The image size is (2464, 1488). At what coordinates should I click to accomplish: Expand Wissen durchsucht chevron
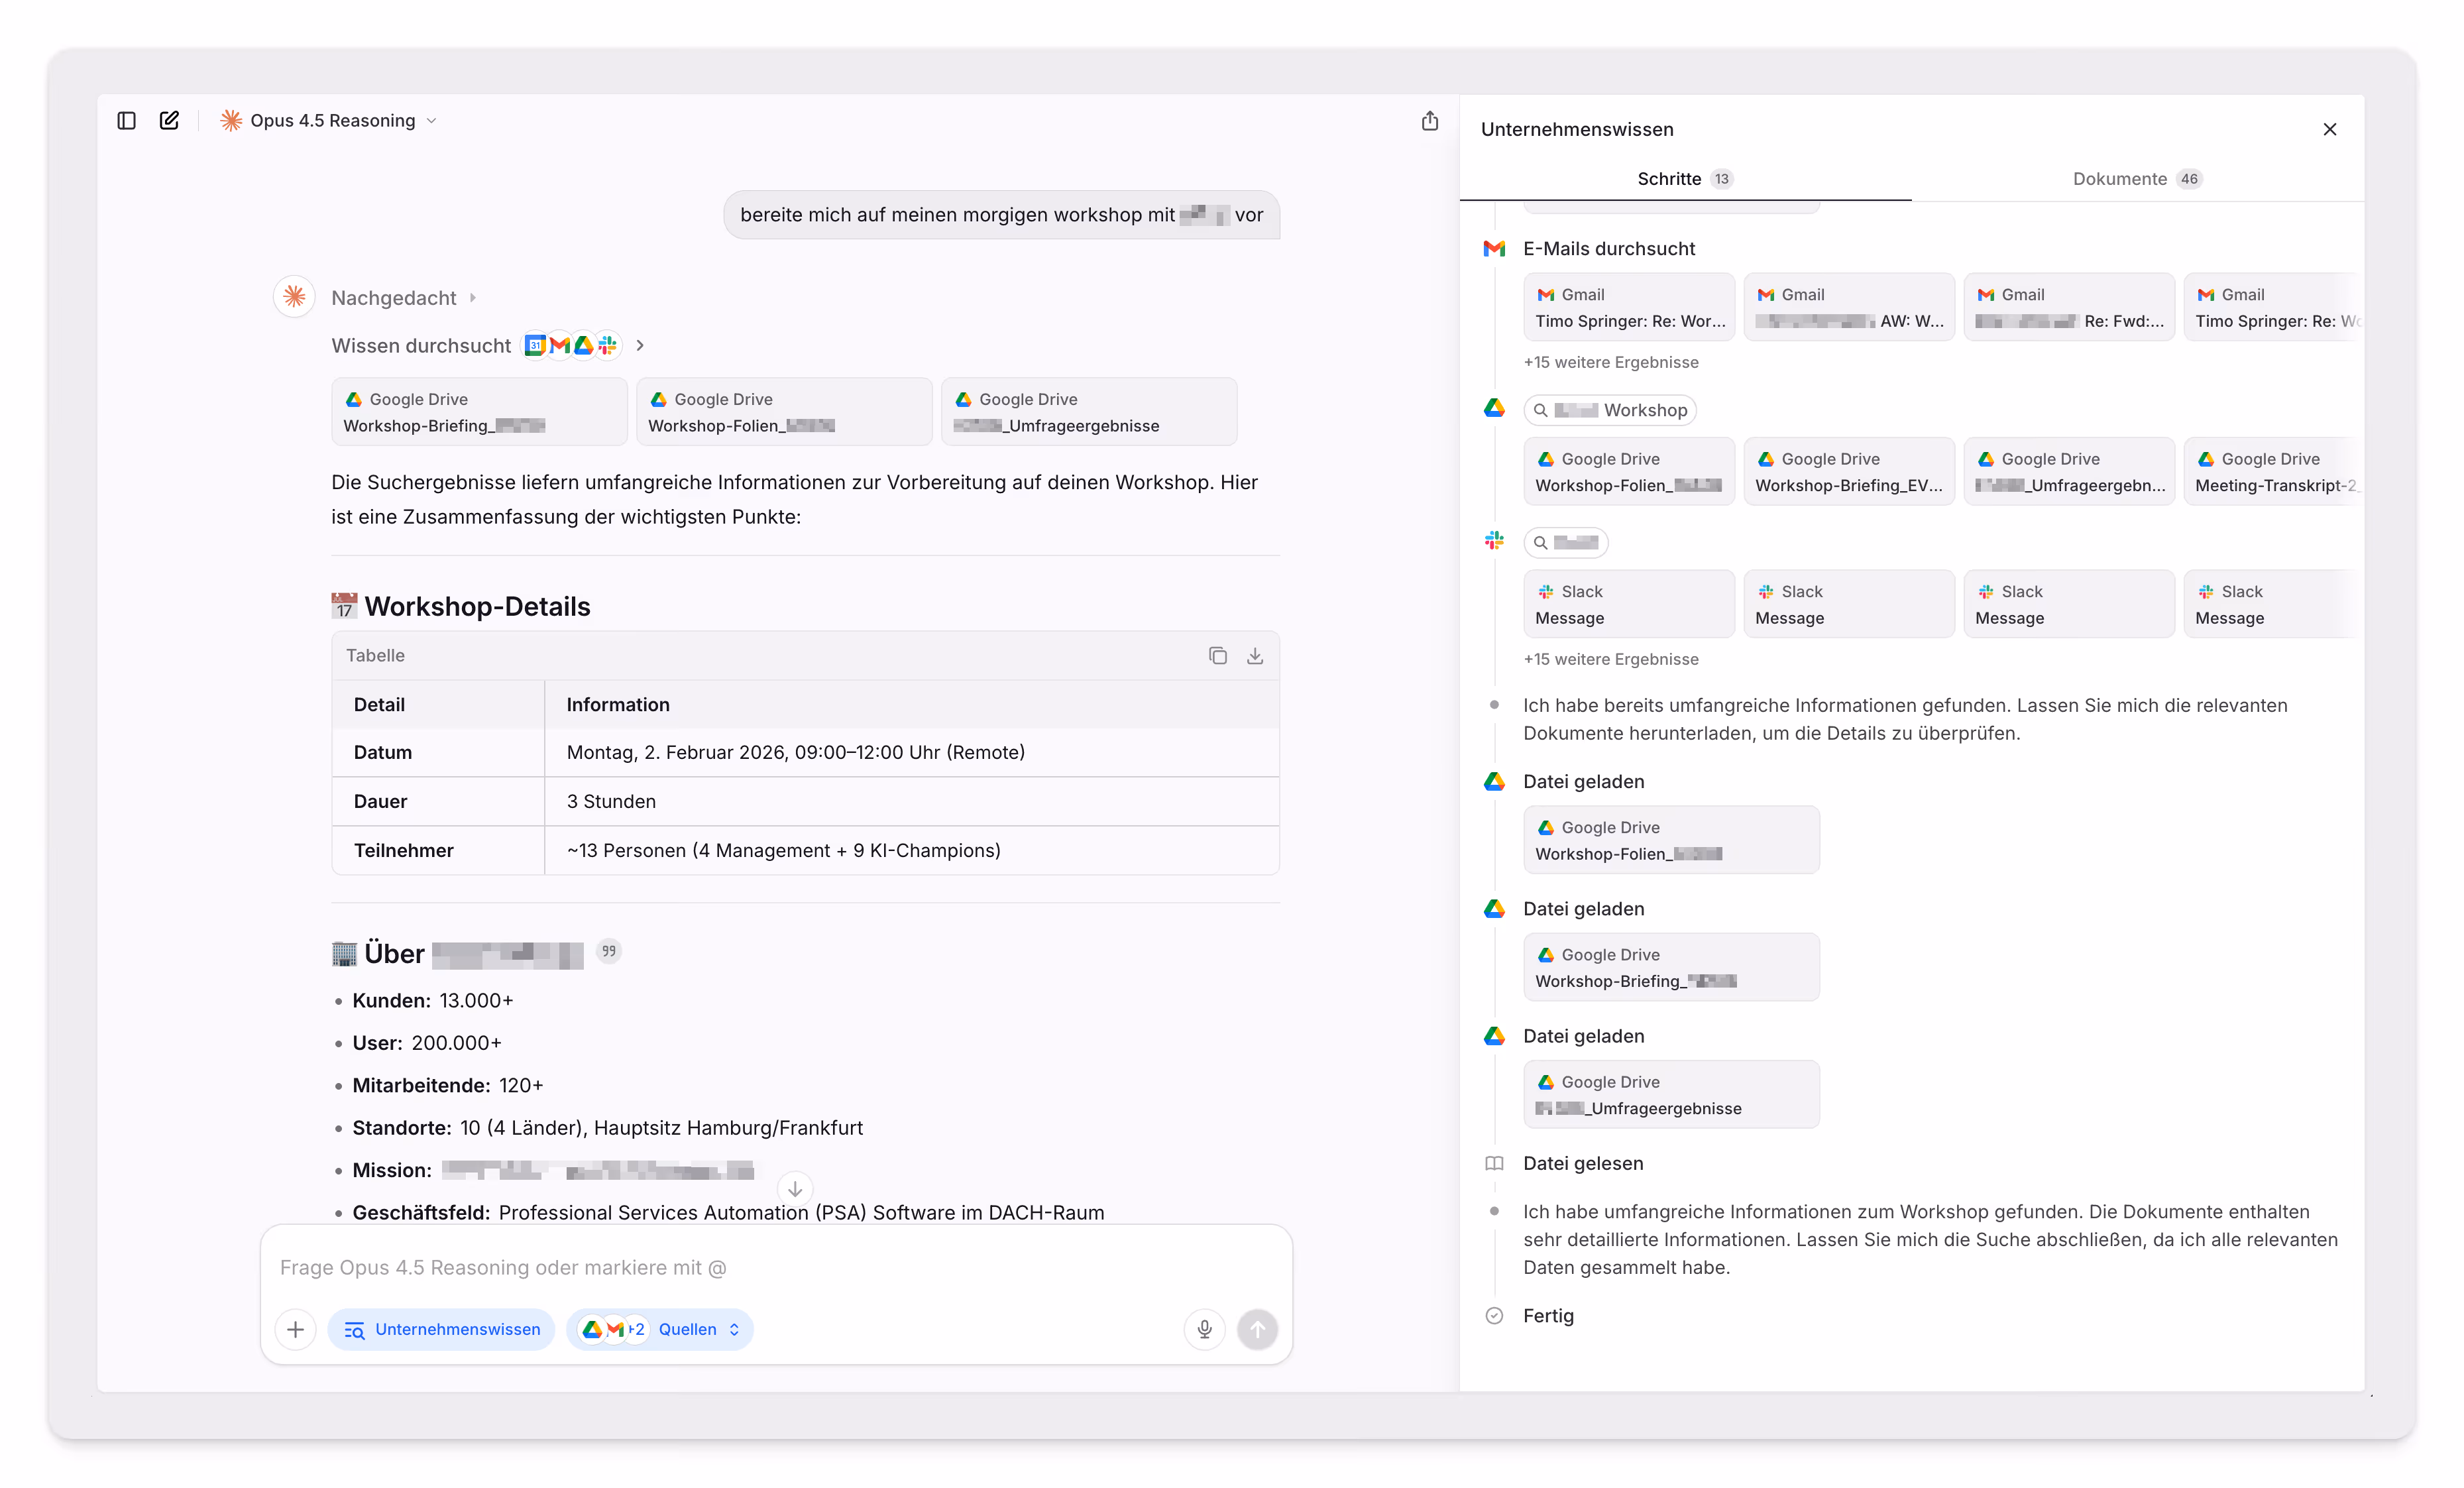tap(640, 345)
